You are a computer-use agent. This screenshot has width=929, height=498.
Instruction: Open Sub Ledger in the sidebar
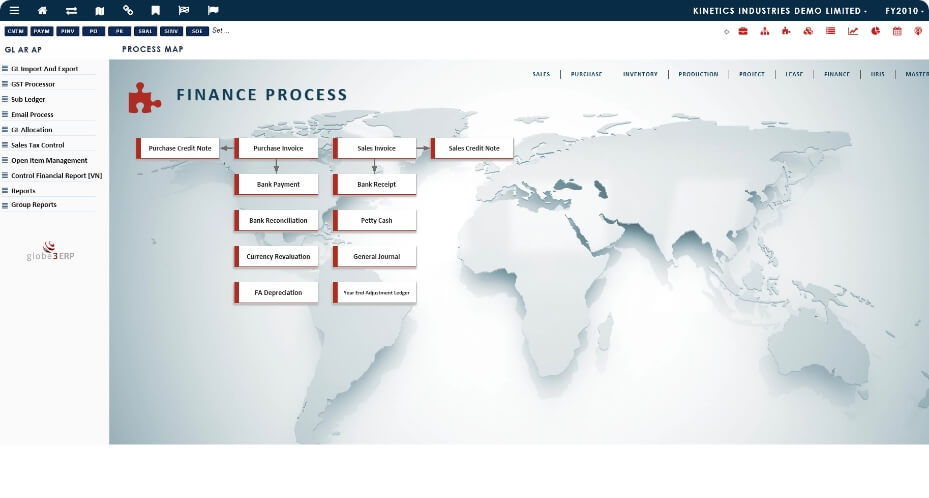28,99
